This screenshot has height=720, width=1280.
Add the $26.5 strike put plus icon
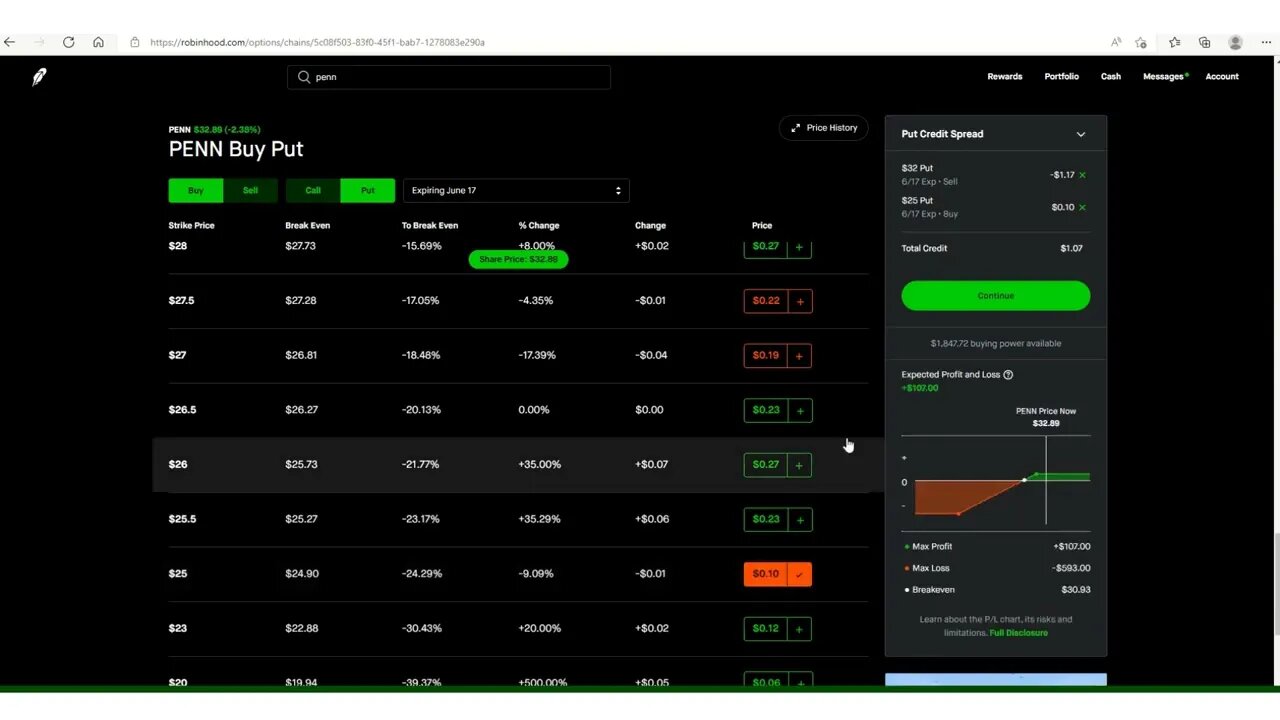799,410
